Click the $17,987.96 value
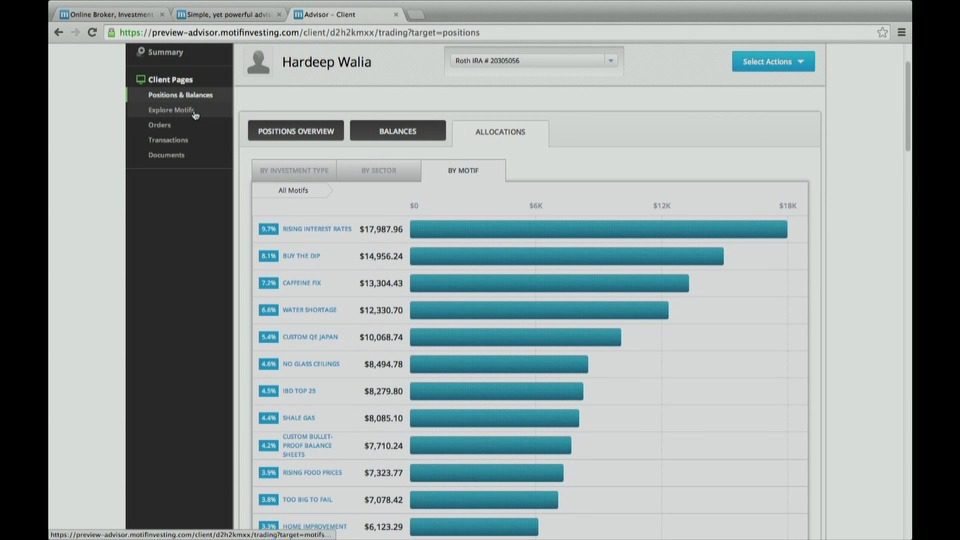The image size is (960, 540). (381, 230)
